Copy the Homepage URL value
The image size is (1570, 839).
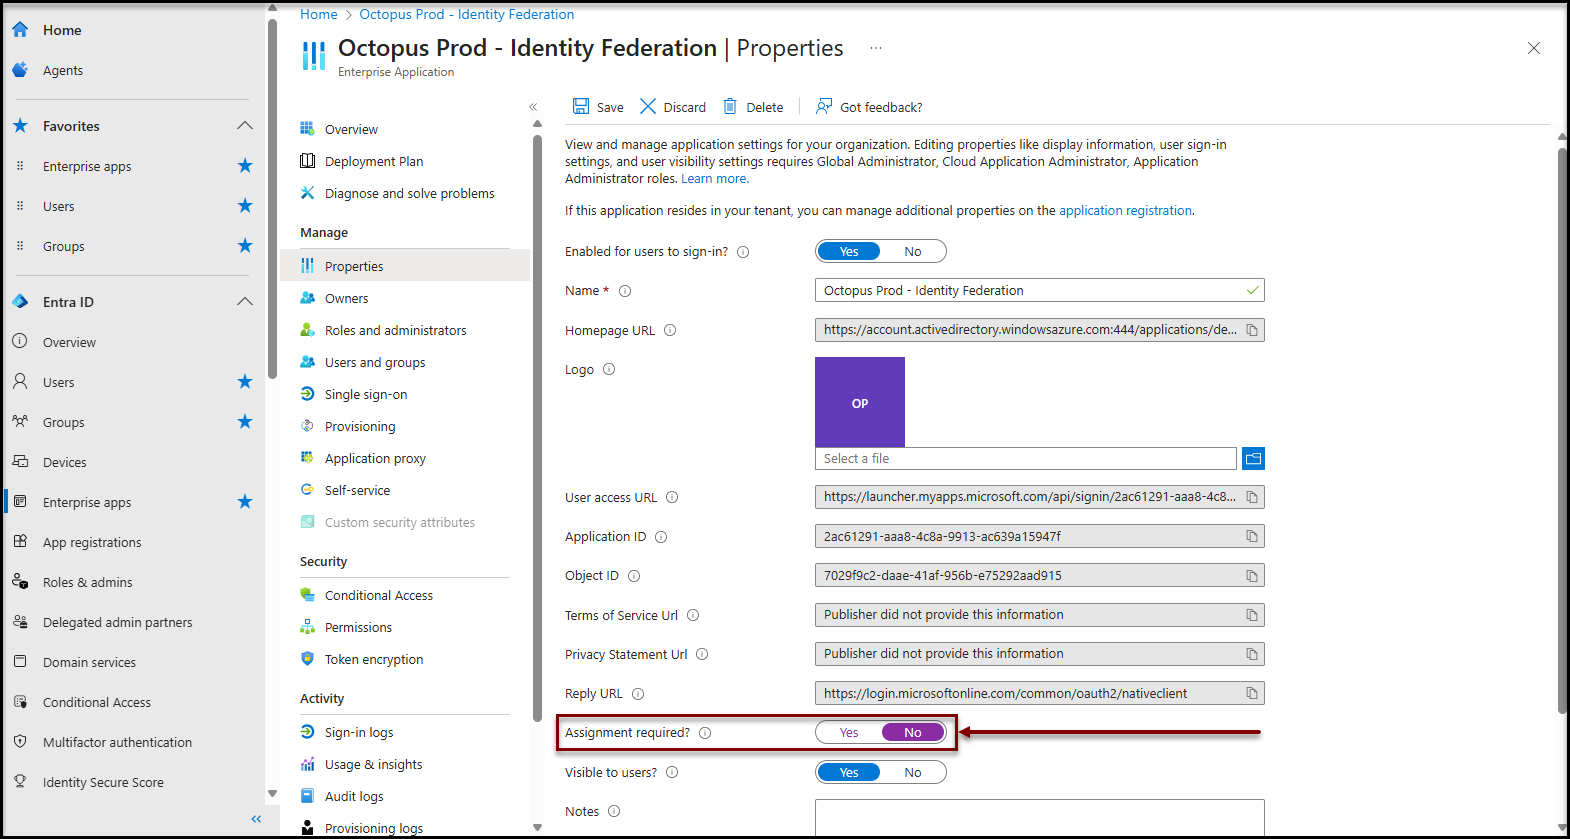[1251, 330]
